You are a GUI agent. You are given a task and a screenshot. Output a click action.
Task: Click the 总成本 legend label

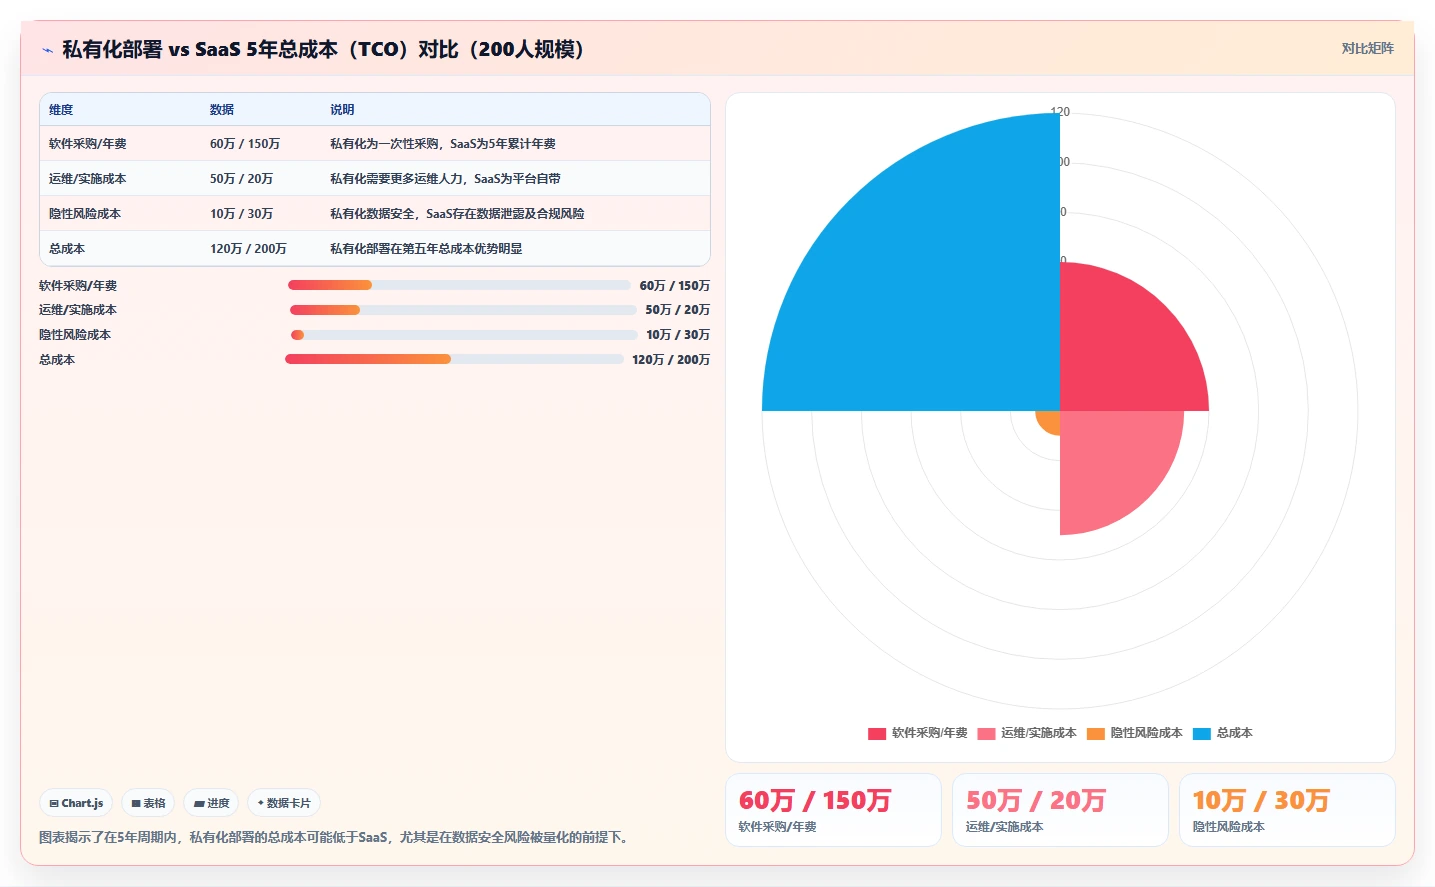[x=1235, y=734]
